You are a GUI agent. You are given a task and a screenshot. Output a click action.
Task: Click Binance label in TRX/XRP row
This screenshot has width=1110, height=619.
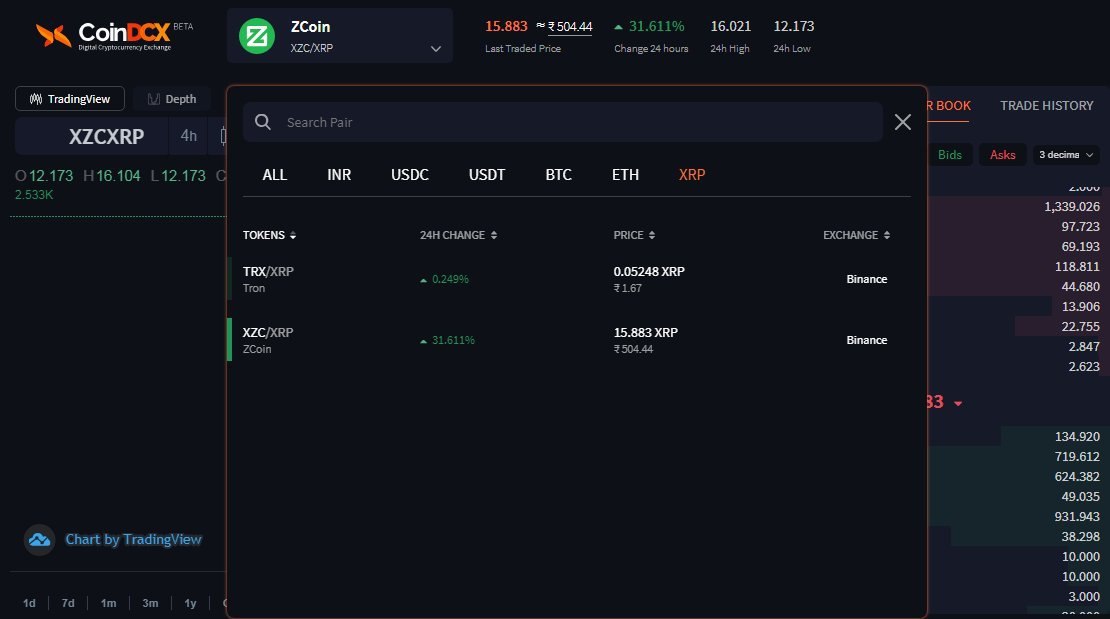pyautogui.click(x=866, y=279)
